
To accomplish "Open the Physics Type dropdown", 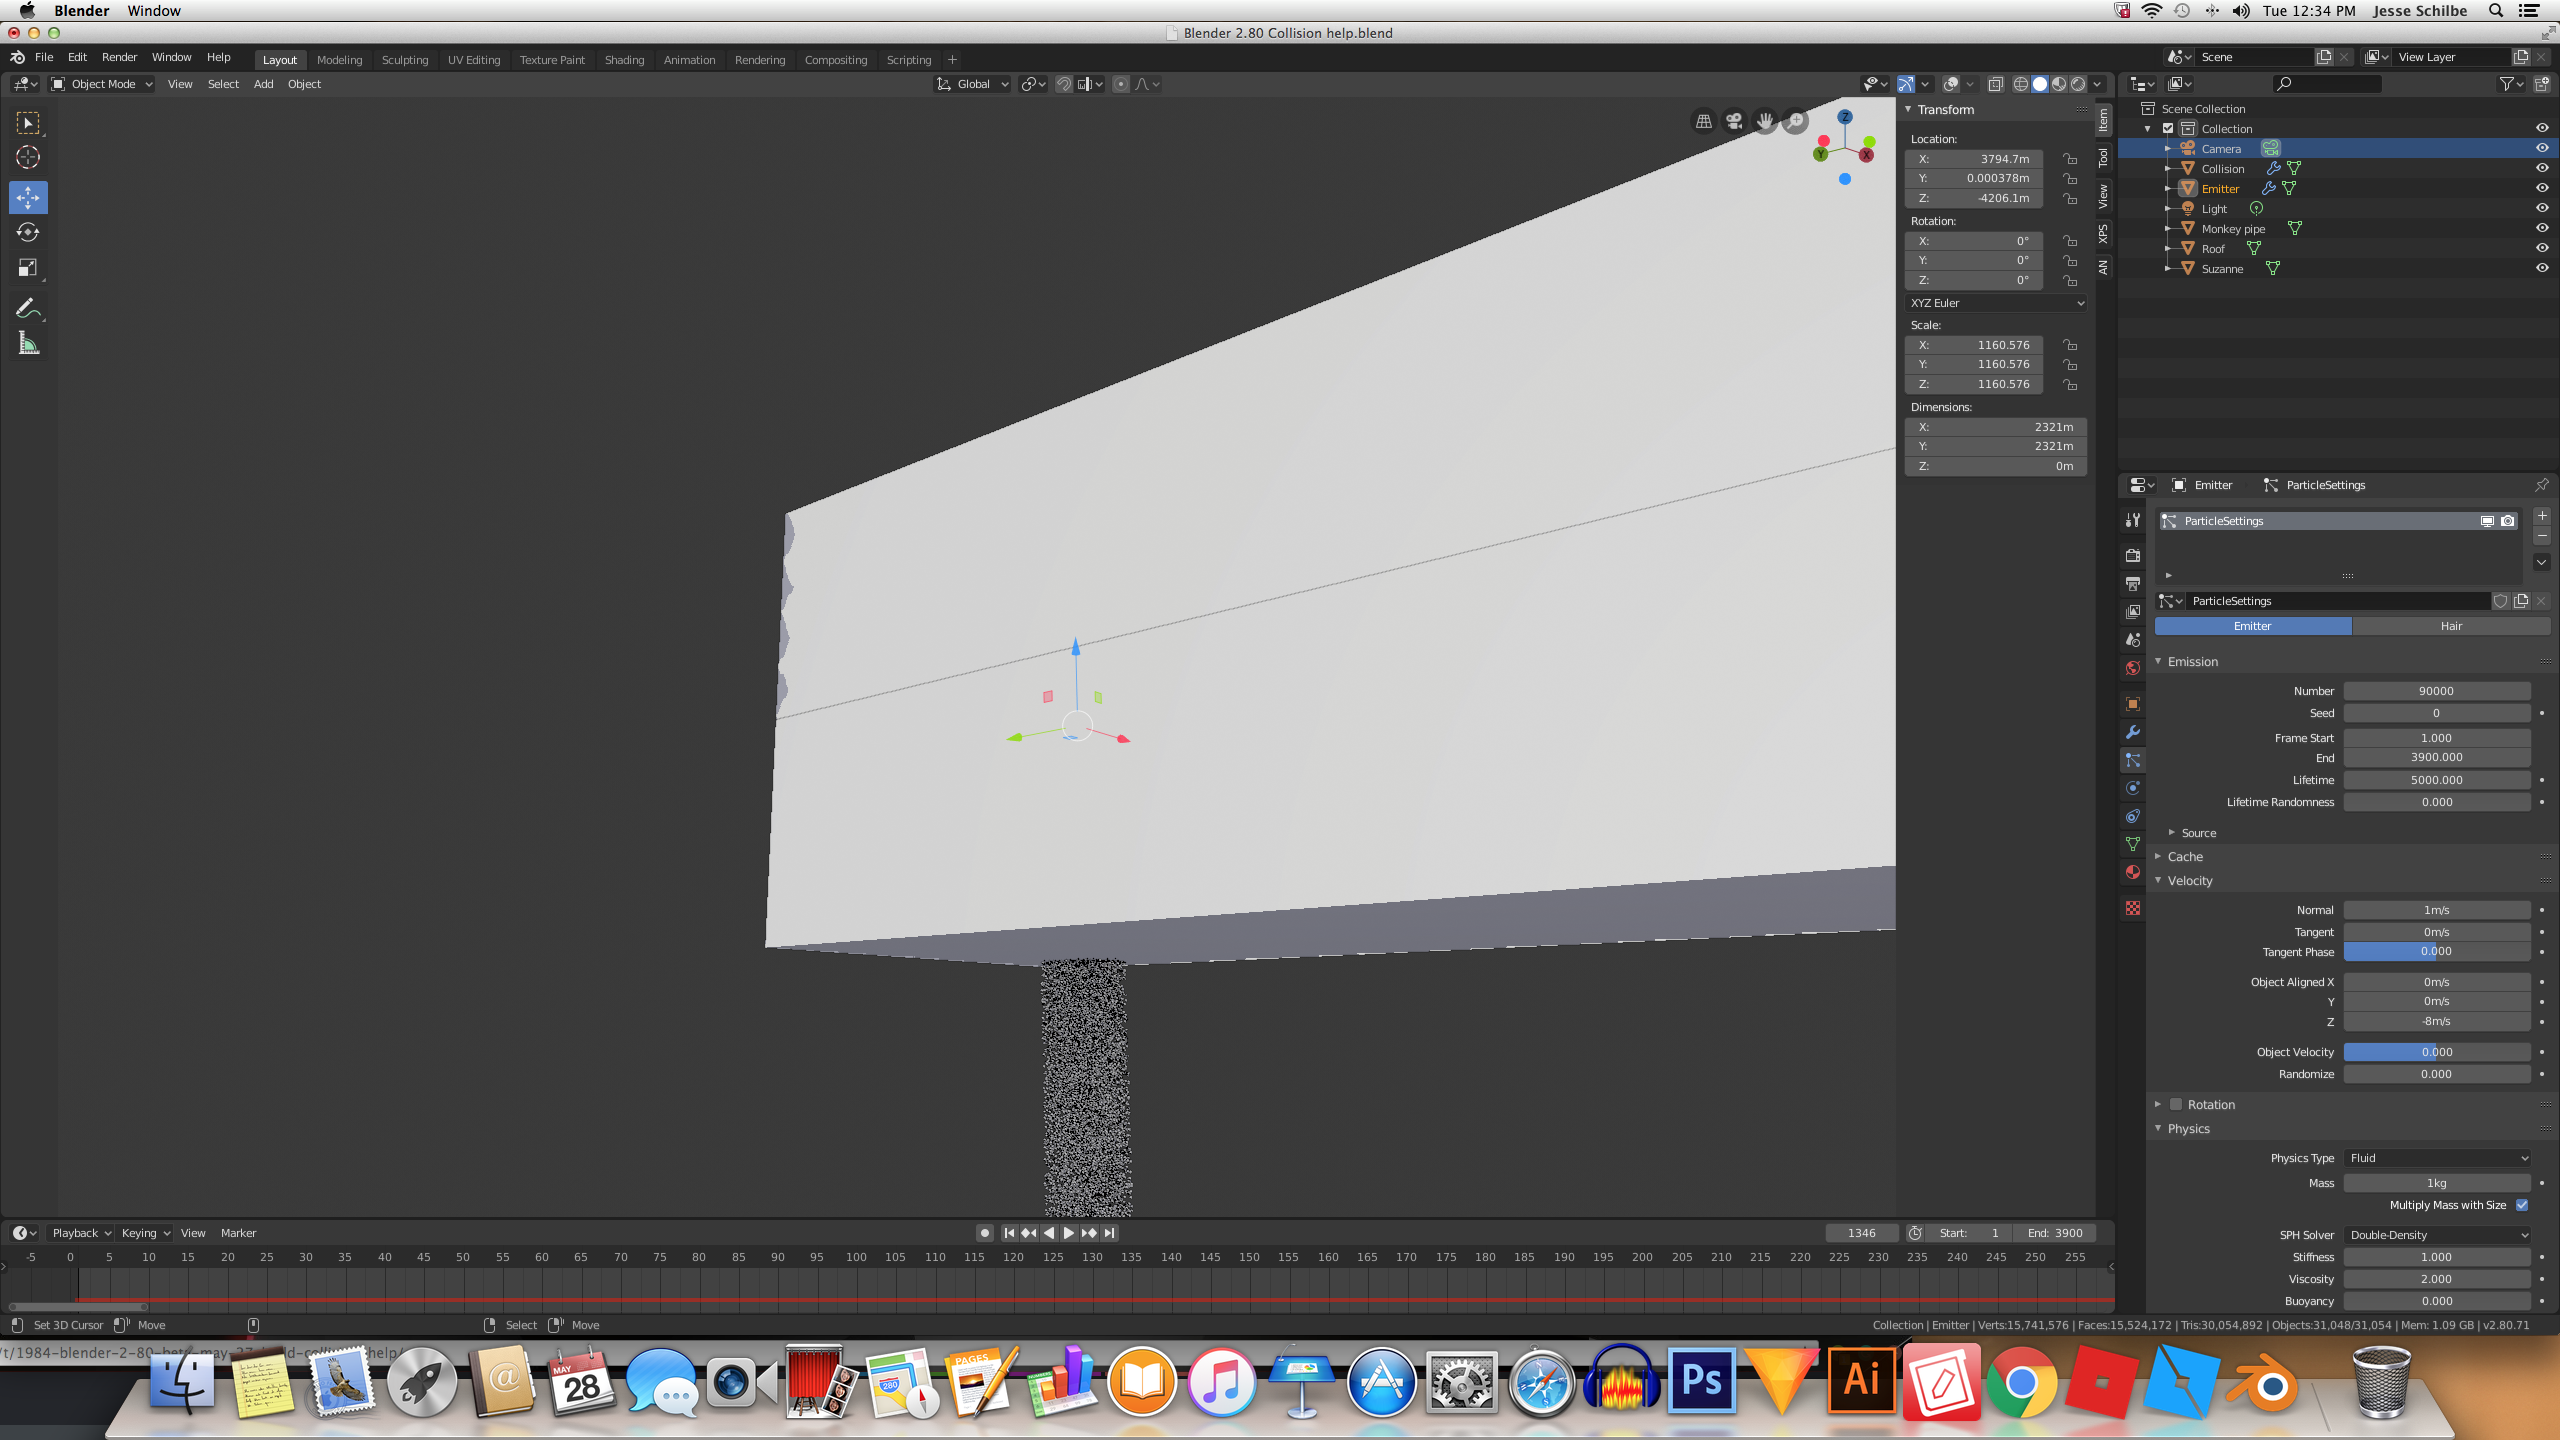I will tap(2438, 1158).
